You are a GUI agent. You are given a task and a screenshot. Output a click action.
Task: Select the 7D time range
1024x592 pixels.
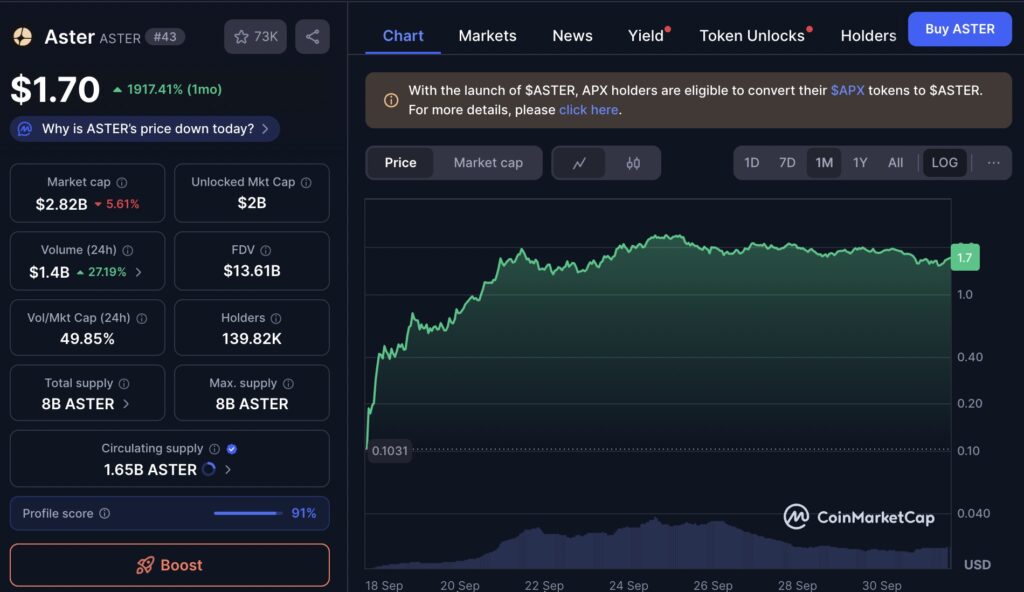tap(787, 163)
